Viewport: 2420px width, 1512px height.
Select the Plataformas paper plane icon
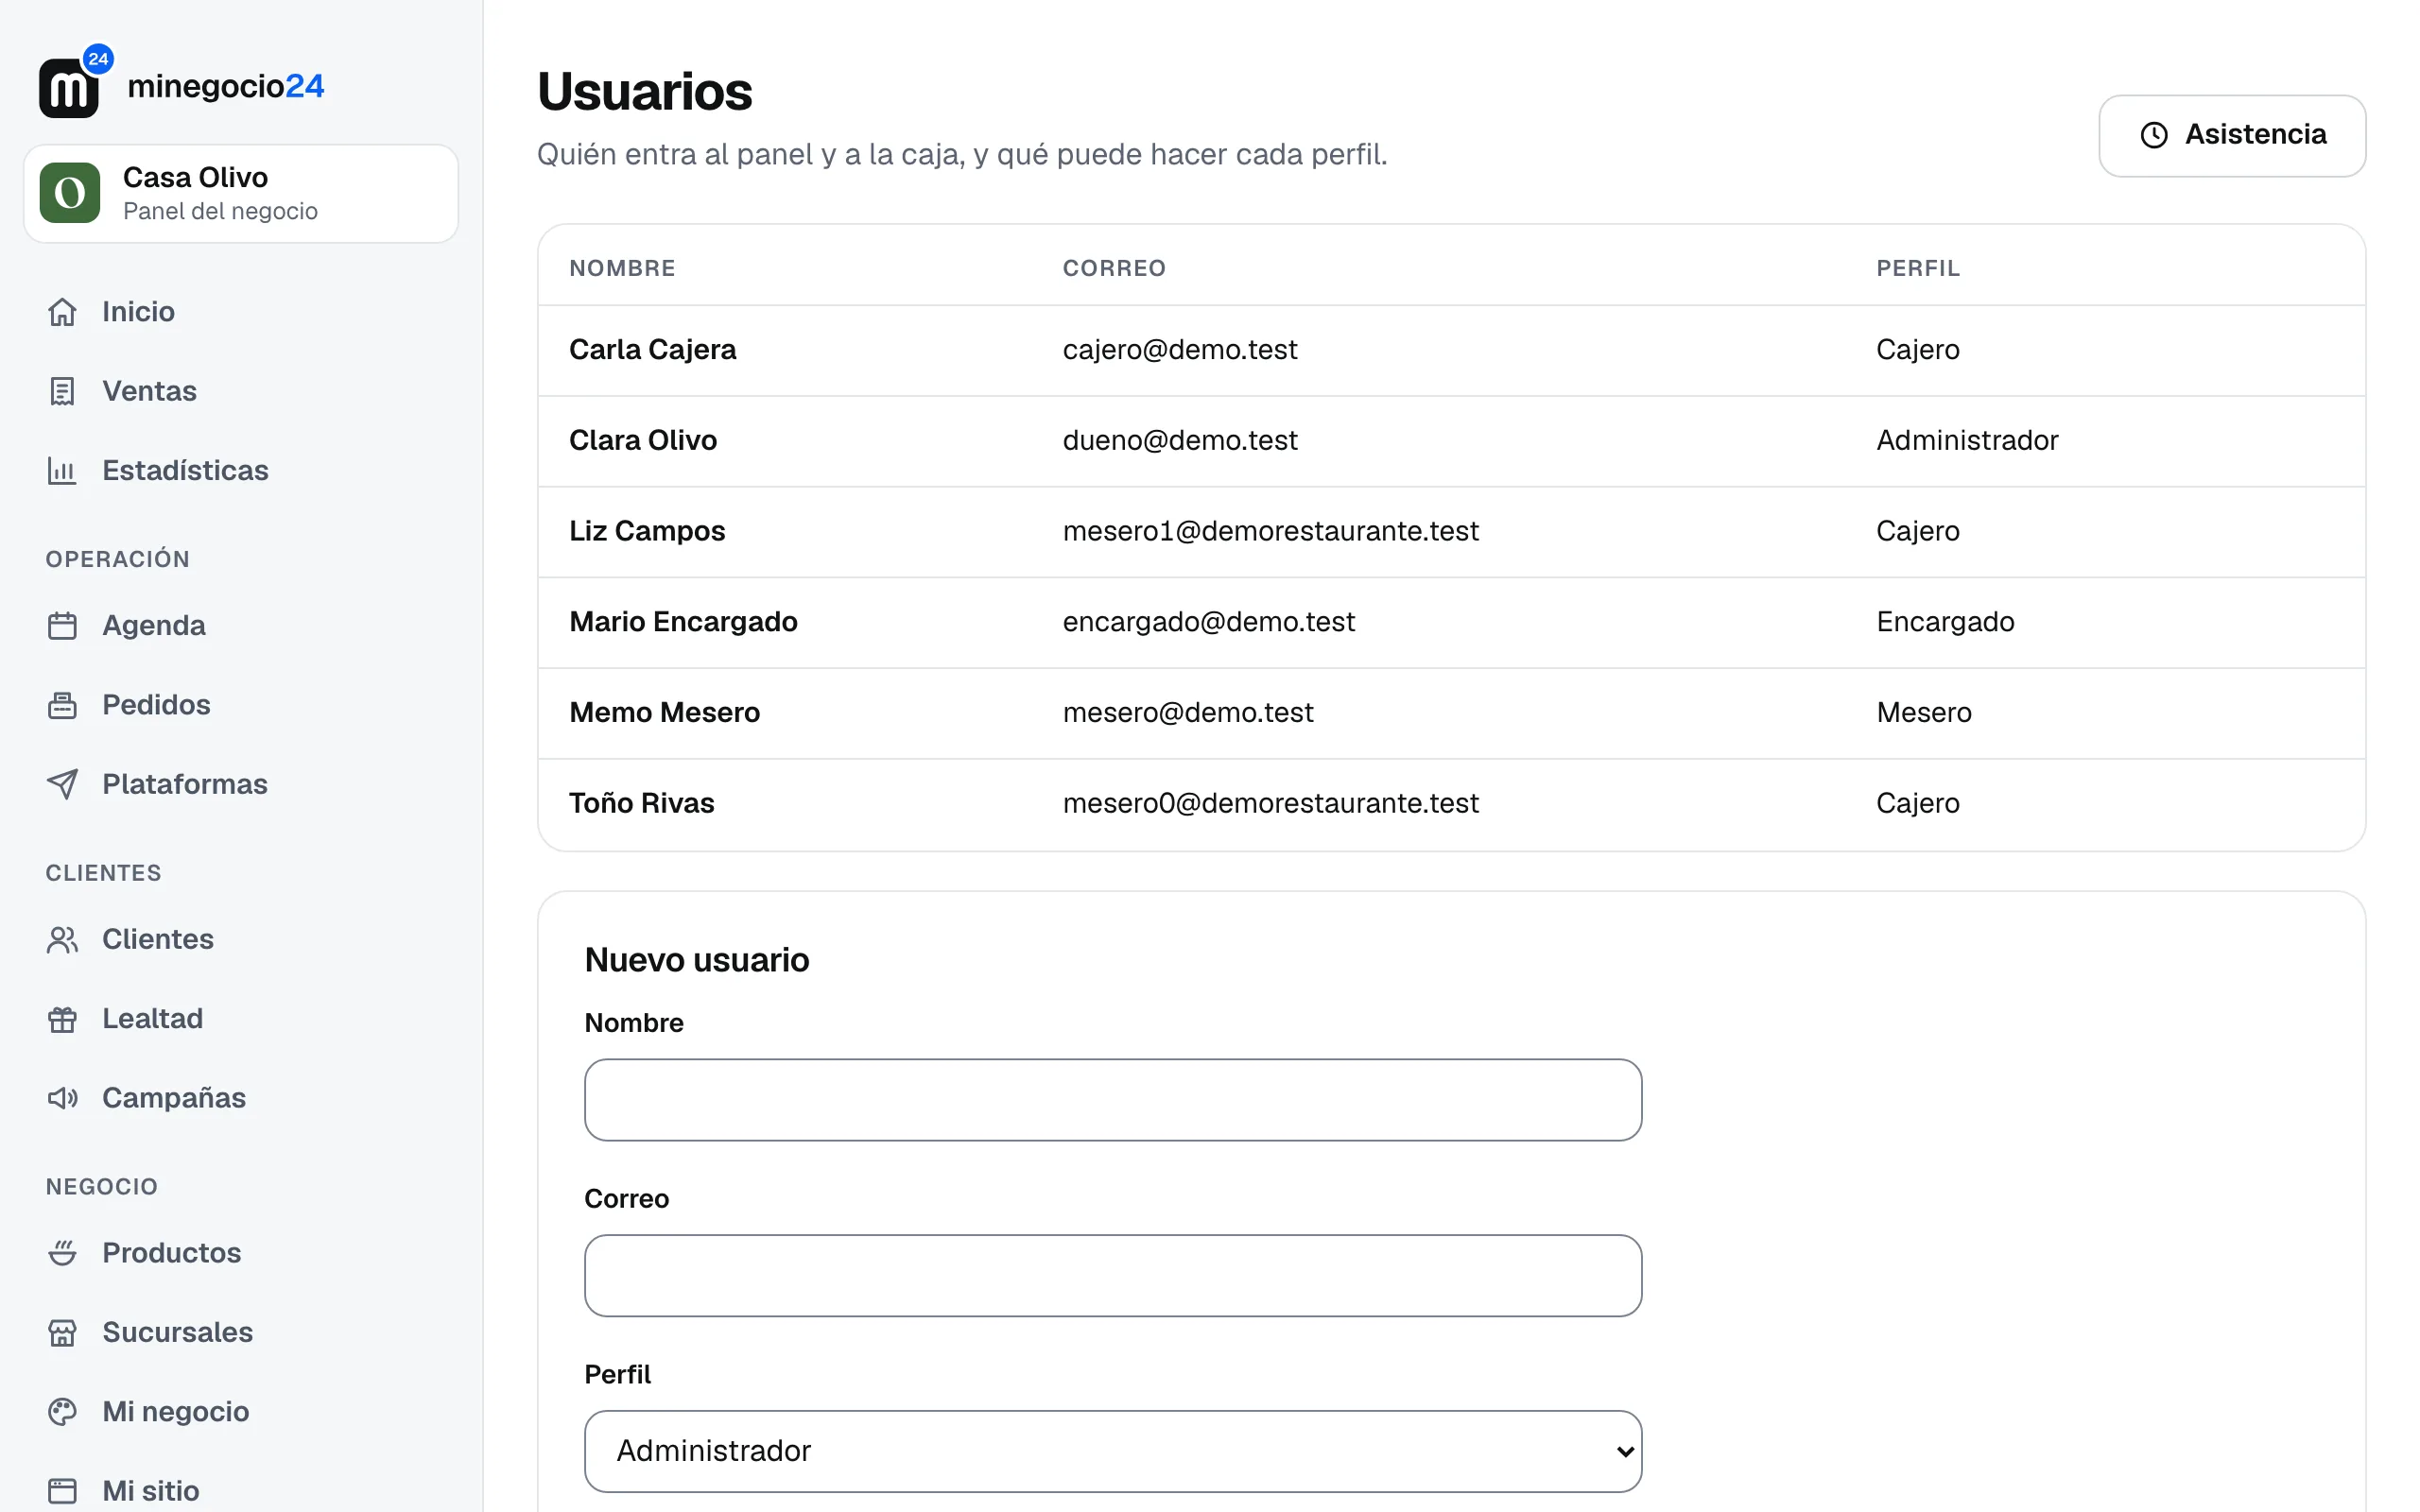coord(62,784)
